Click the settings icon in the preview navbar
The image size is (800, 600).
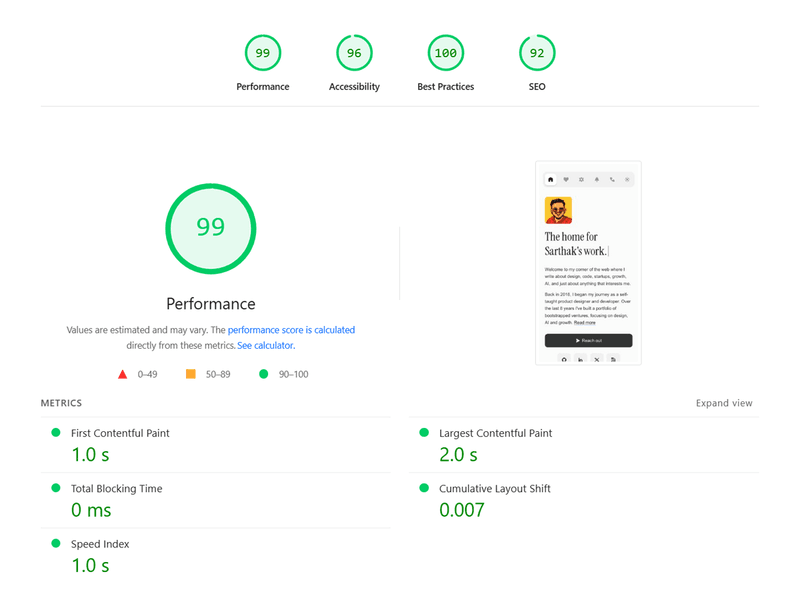click(x=581, y=180)
